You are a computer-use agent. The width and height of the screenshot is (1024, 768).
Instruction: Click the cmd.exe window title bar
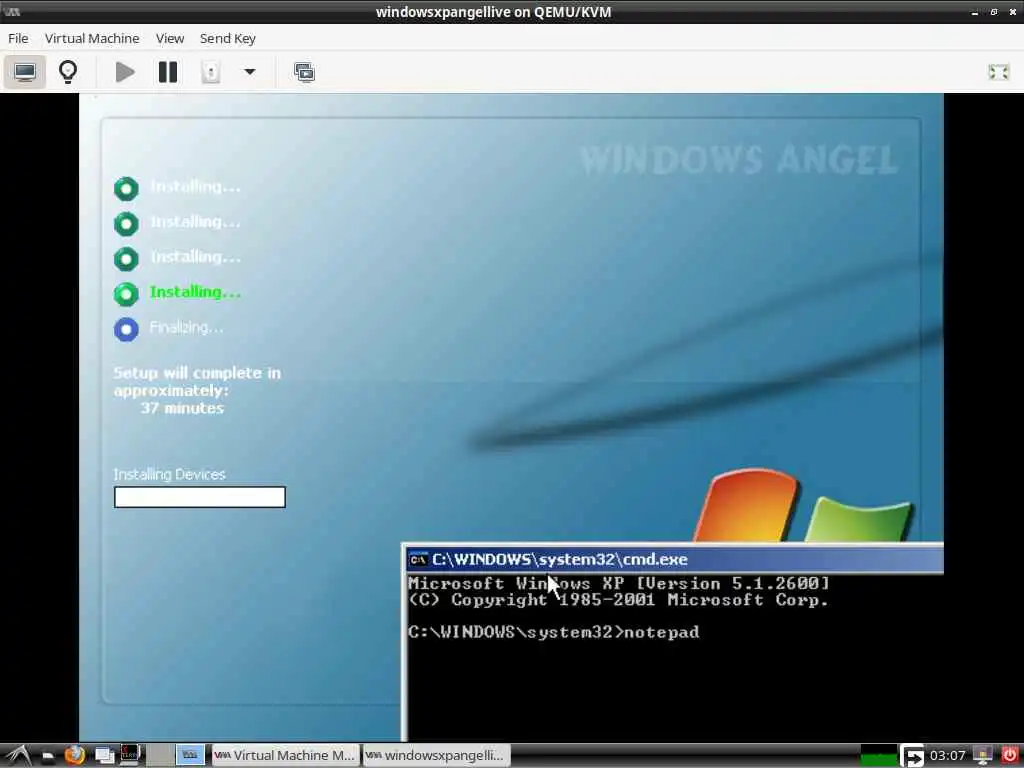point(673,560)
